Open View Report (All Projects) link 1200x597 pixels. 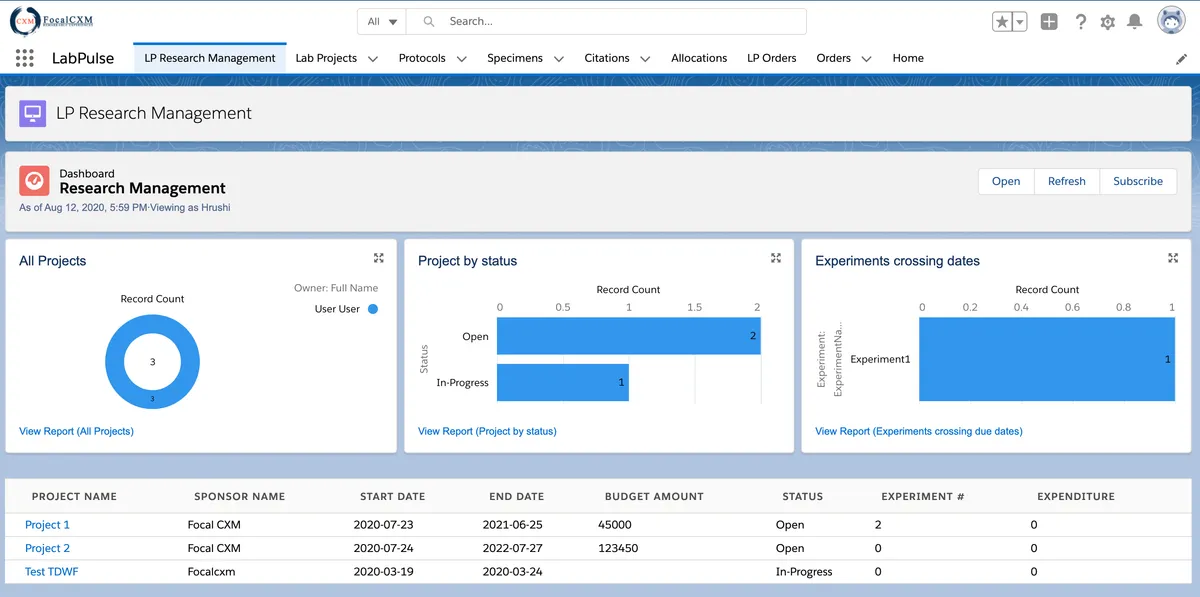tap(76, 431)
